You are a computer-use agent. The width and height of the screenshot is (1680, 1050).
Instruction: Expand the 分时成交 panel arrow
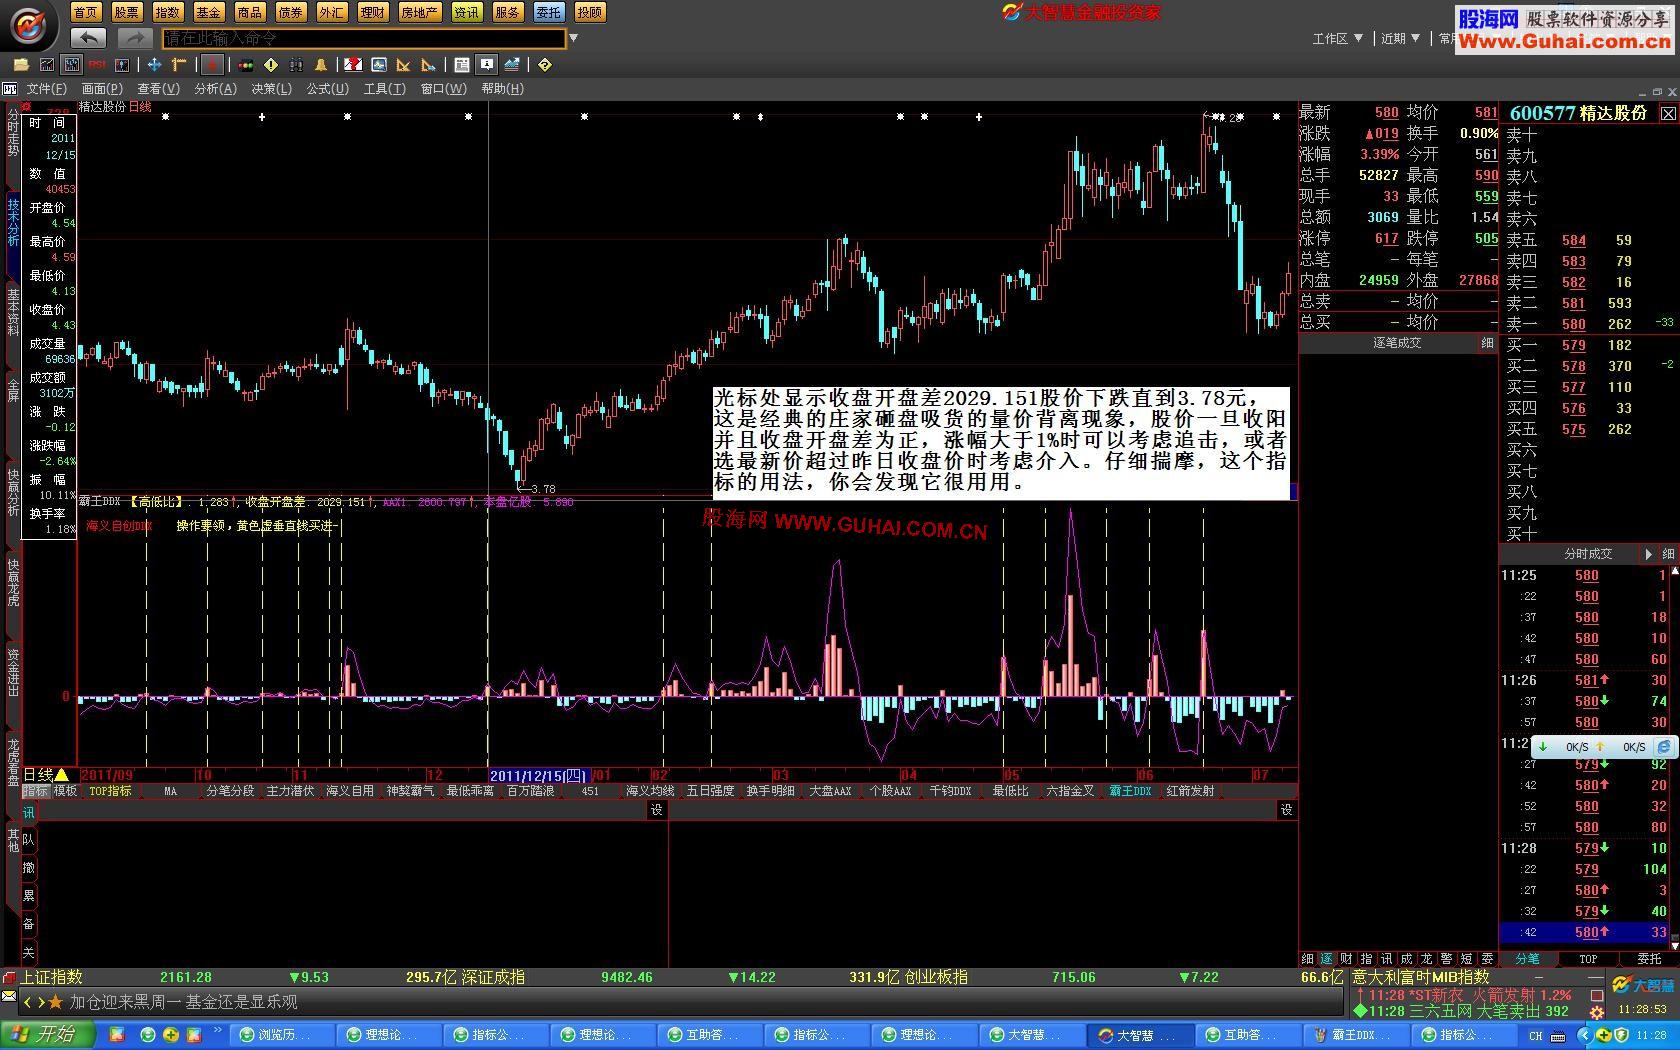pos(1649,553)
